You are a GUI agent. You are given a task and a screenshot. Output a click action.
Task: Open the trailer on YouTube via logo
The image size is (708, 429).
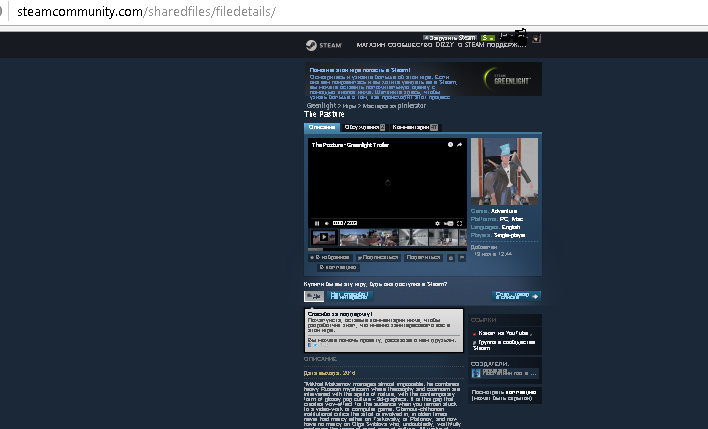click(448, 223)
